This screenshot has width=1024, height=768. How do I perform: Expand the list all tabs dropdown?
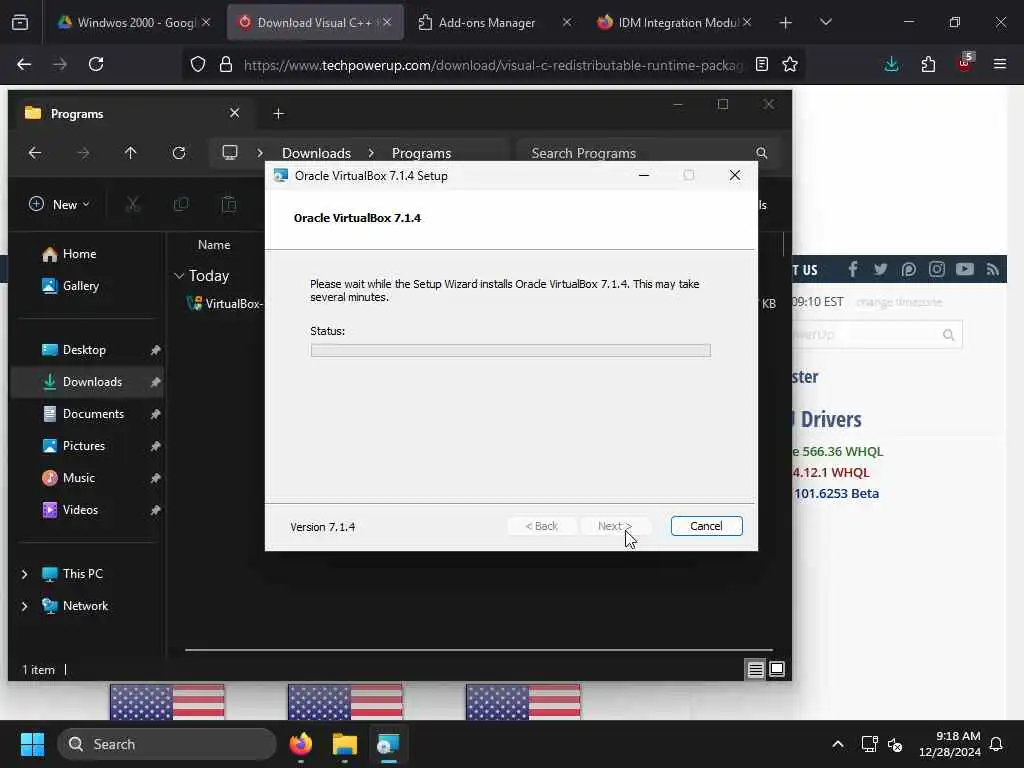[x=825, y=22]
